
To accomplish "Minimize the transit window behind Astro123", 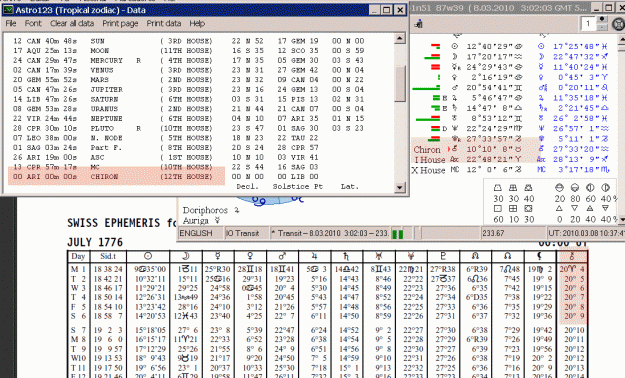I will coord(596,8).
